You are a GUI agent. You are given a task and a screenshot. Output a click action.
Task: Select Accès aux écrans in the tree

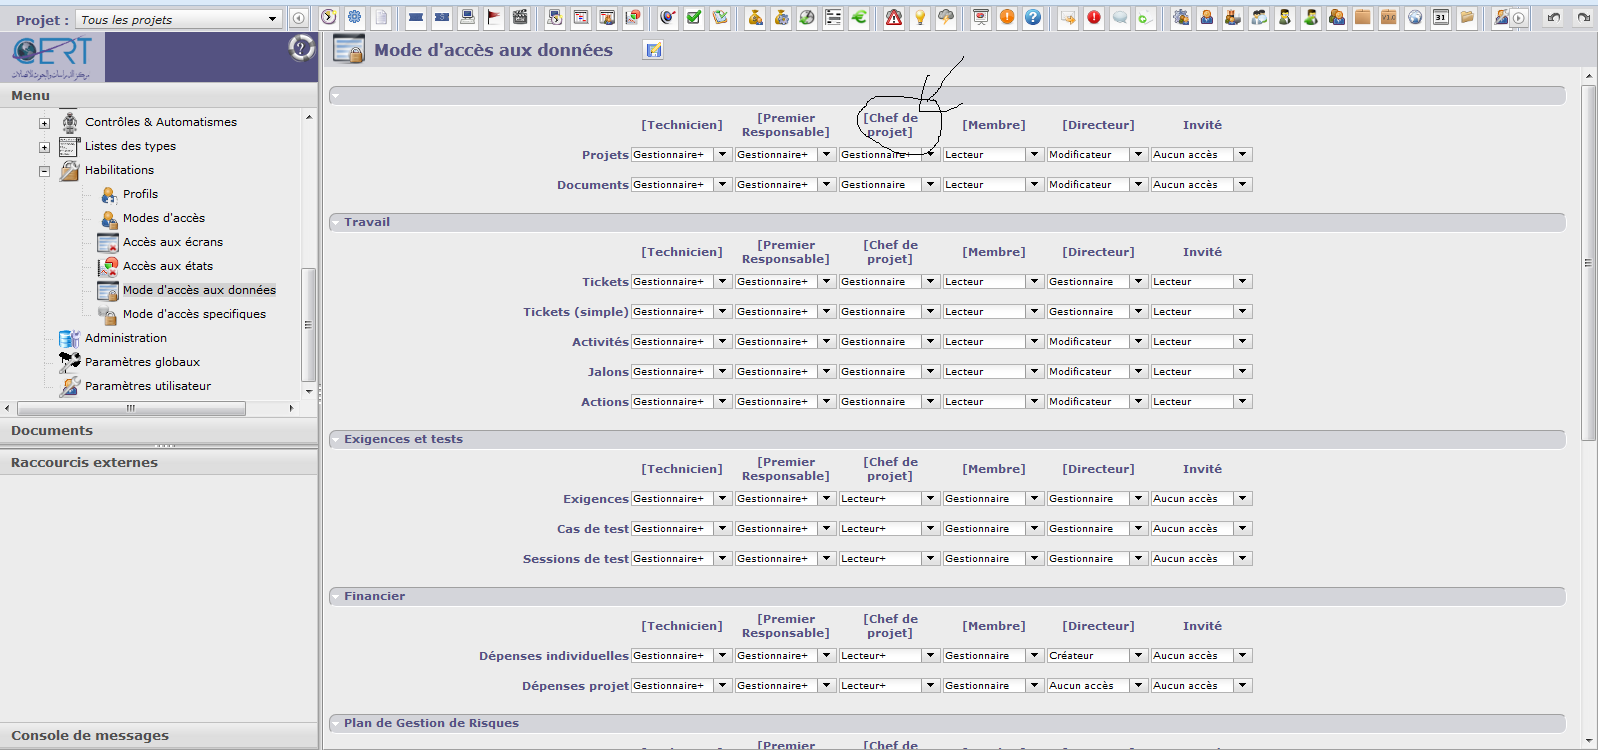172,242
